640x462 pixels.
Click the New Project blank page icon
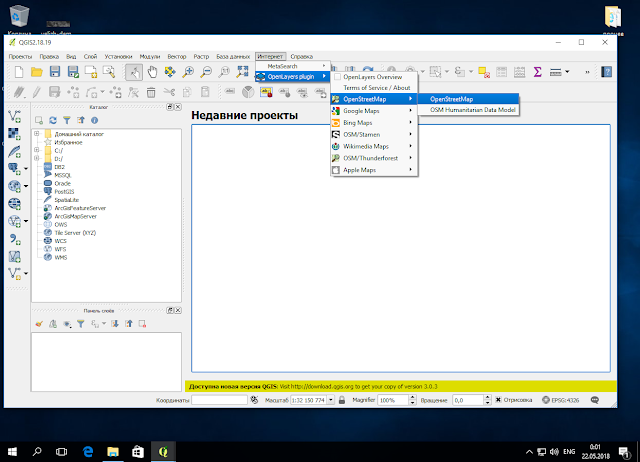pyautogui.click(x=19, y=72)
